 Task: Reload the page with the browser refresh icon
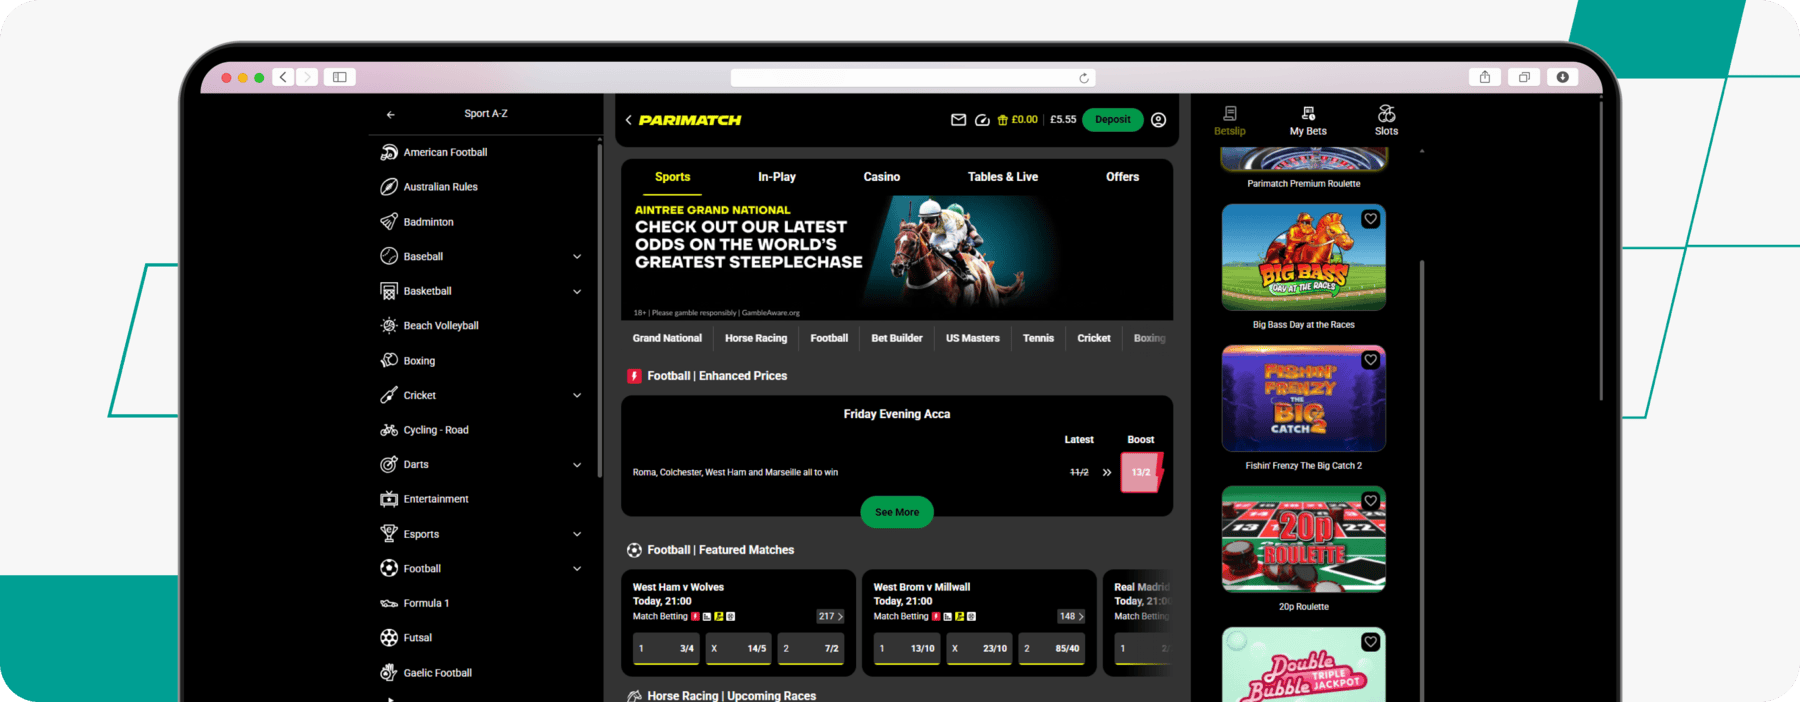click(1084, 78)
